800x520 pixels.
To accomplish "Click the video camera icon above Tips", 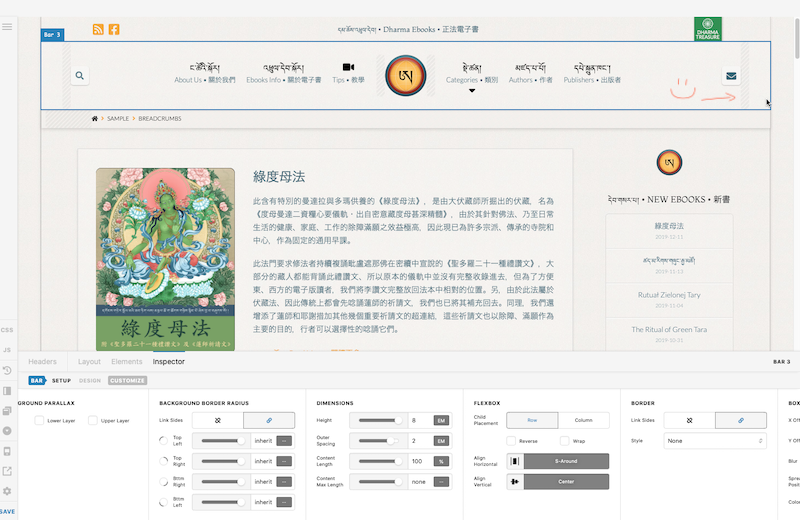I will 348,67.
